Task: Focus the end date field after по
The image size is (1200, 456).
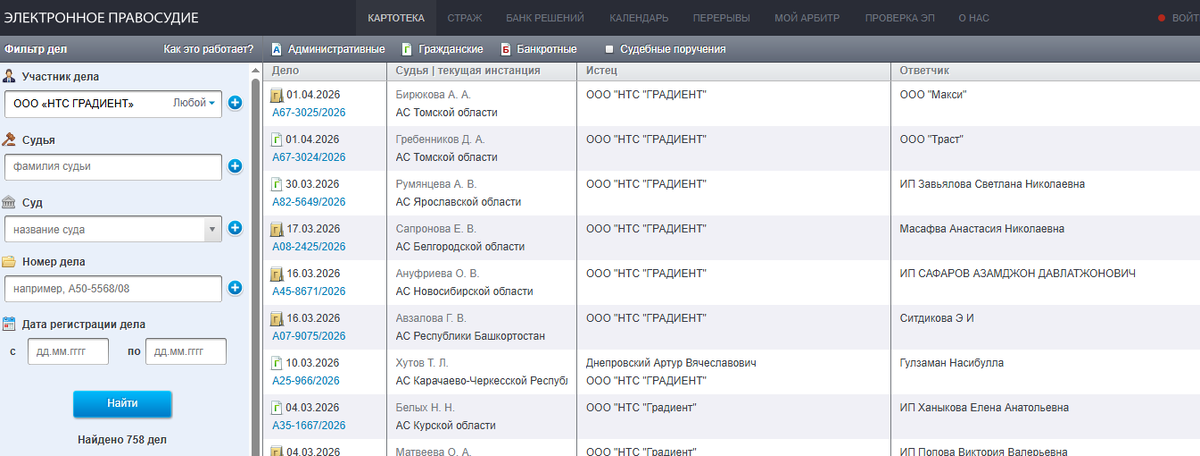Action: point(186,351)
